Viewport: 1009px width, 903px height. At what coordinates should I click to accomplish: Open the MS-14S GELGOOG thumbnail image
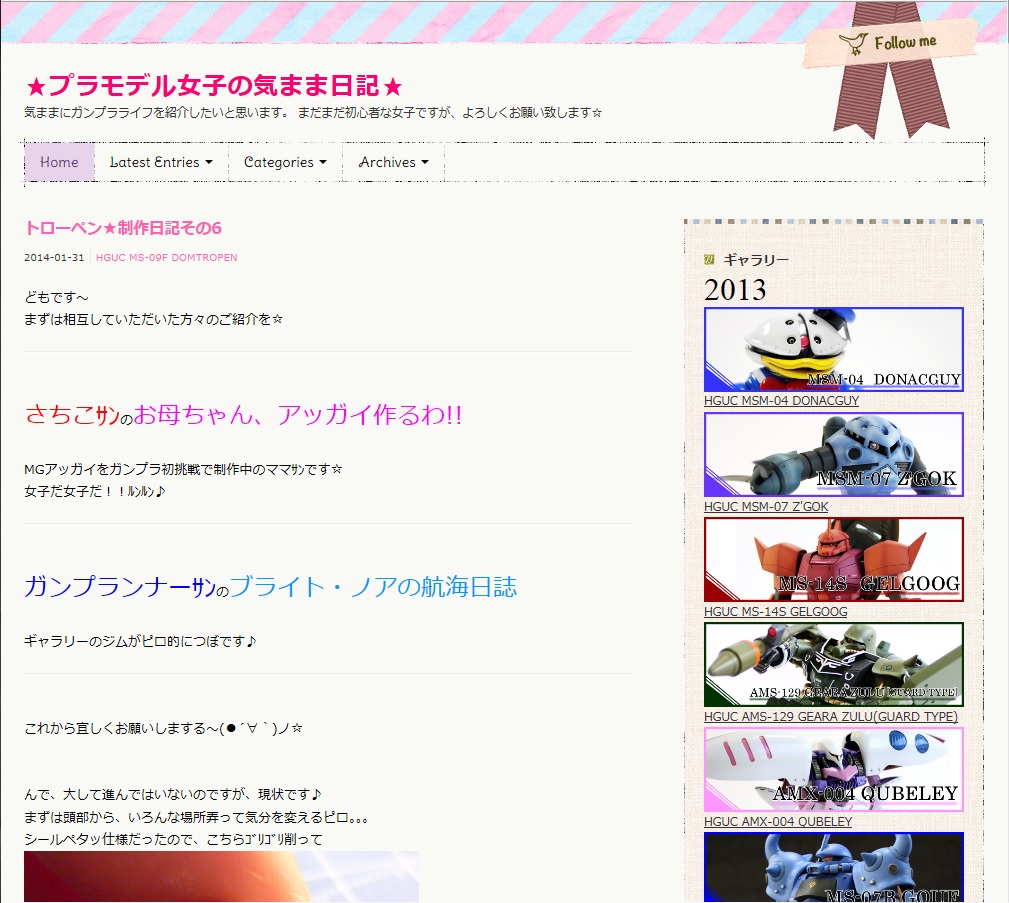833,559
